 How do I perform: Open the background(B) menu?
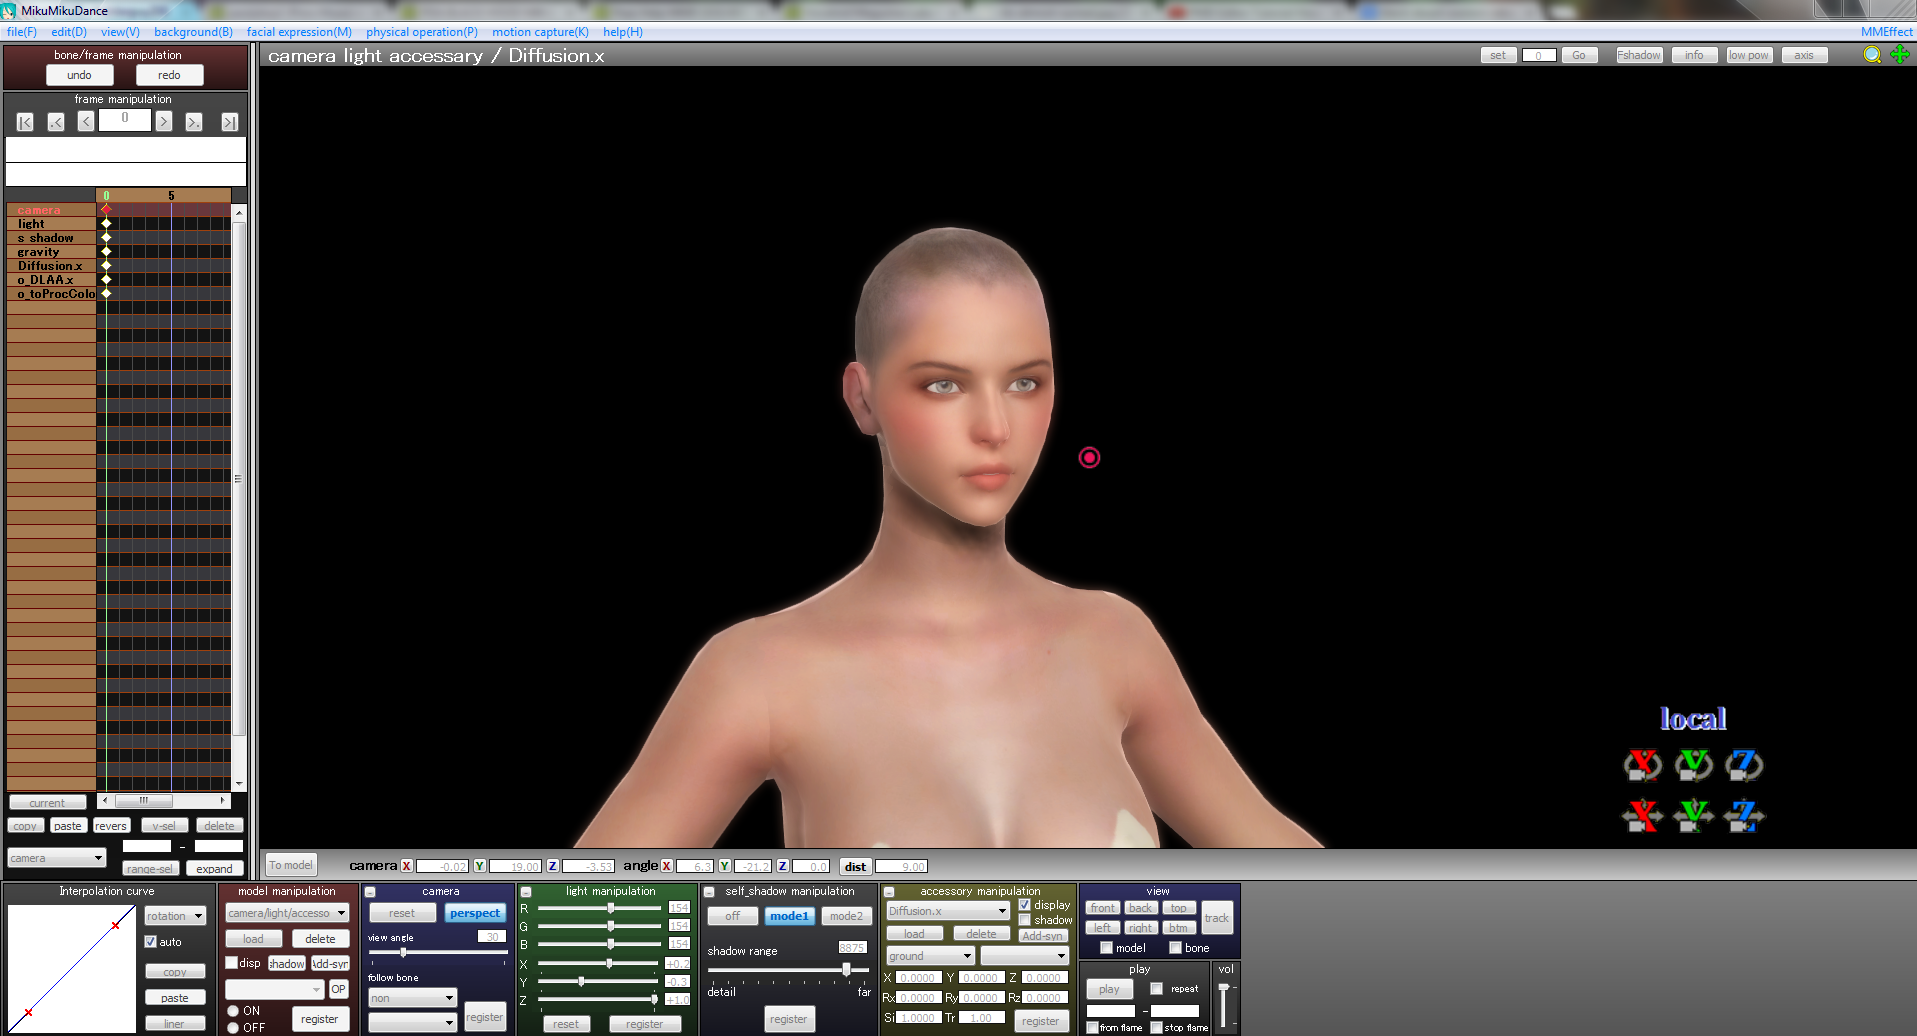(193, 32)
